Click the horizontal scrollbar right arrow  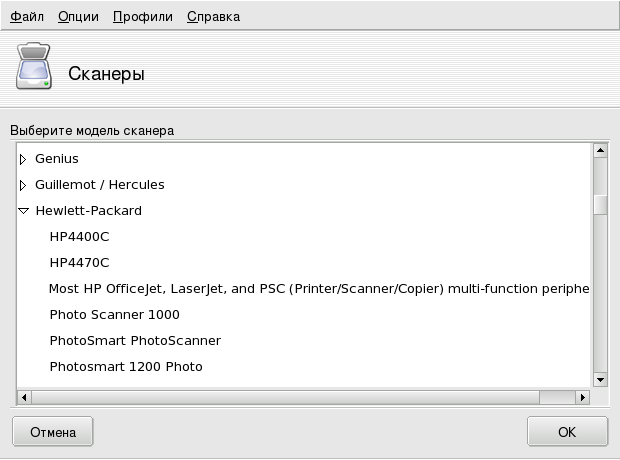point(584,397)
